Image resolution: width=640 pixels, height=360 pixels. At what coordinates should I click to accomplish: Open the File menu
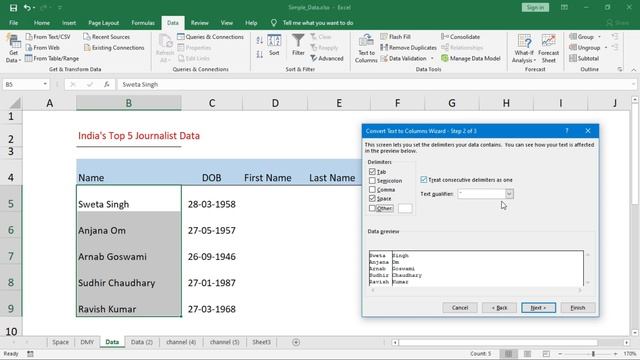click(x=13, y=23)
